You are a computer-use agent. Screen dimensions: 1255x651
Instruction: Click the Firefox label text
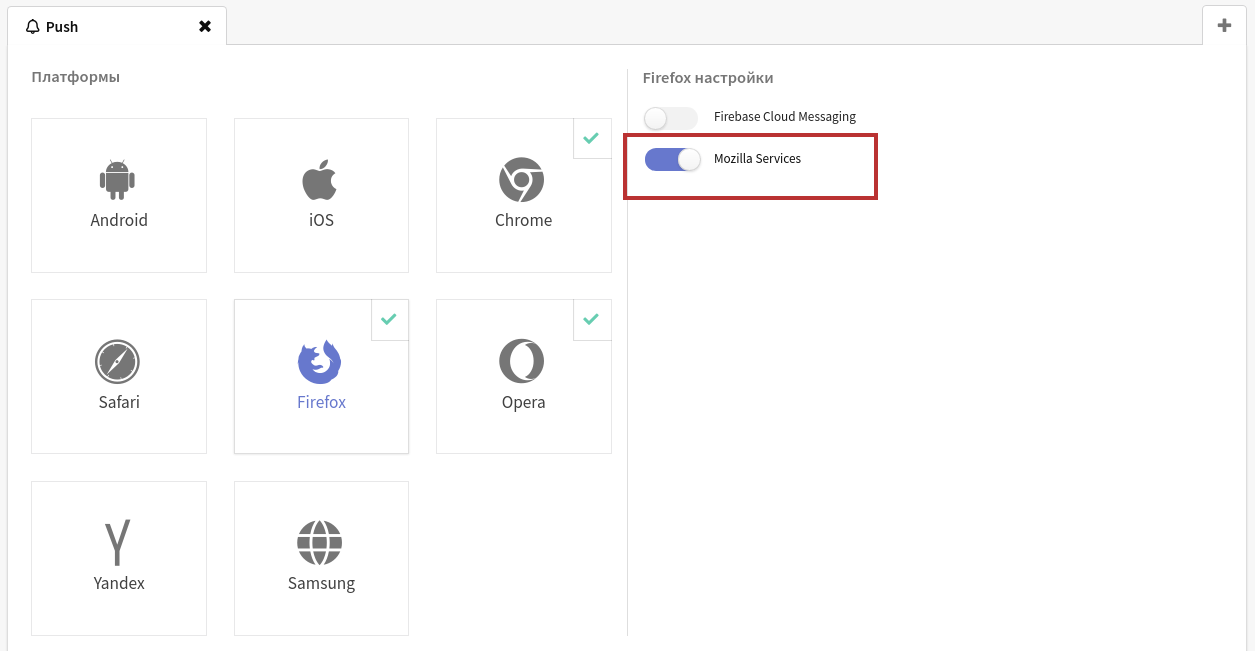point(321,402)
